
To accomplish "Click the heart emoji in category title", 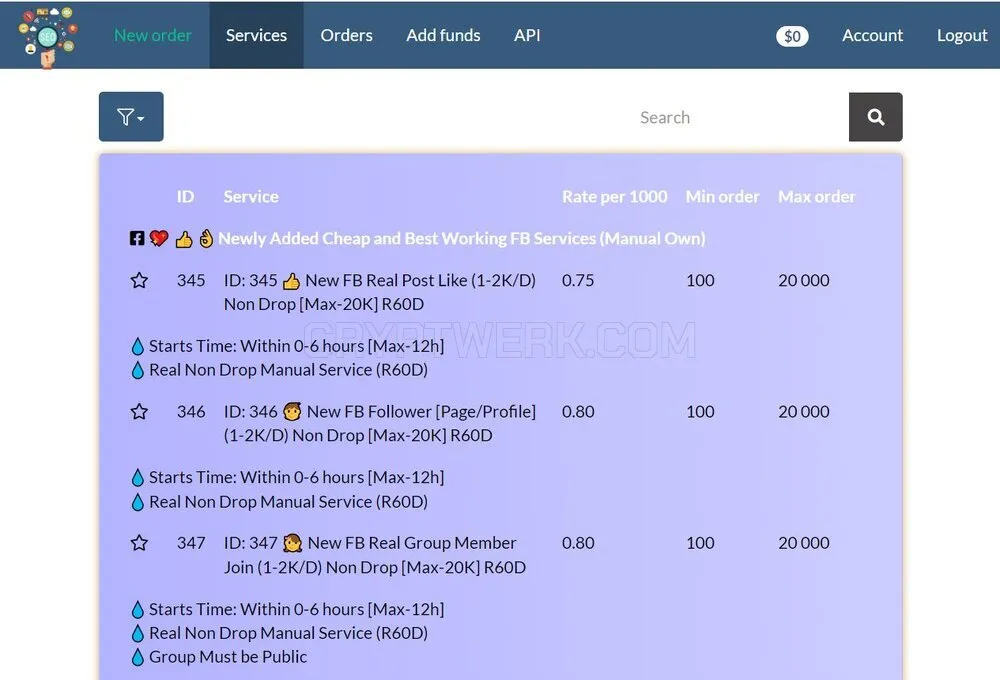I will (x=159, y=238).
